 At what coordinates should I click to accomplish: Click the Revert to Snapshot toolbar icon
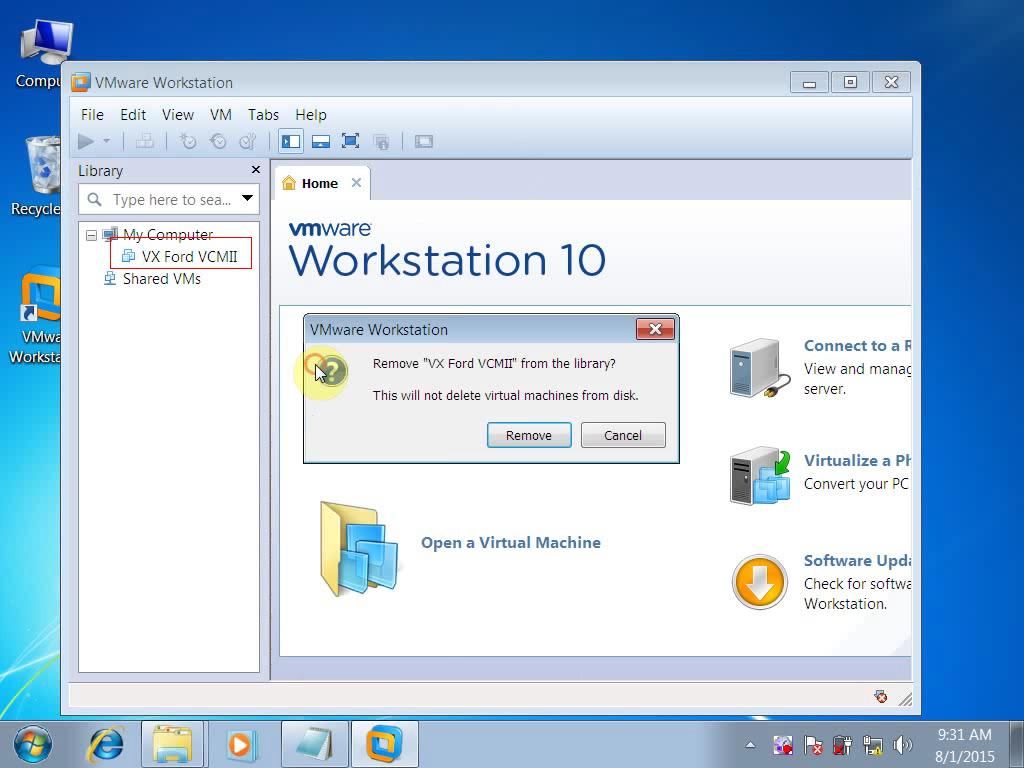pos(218,141)
